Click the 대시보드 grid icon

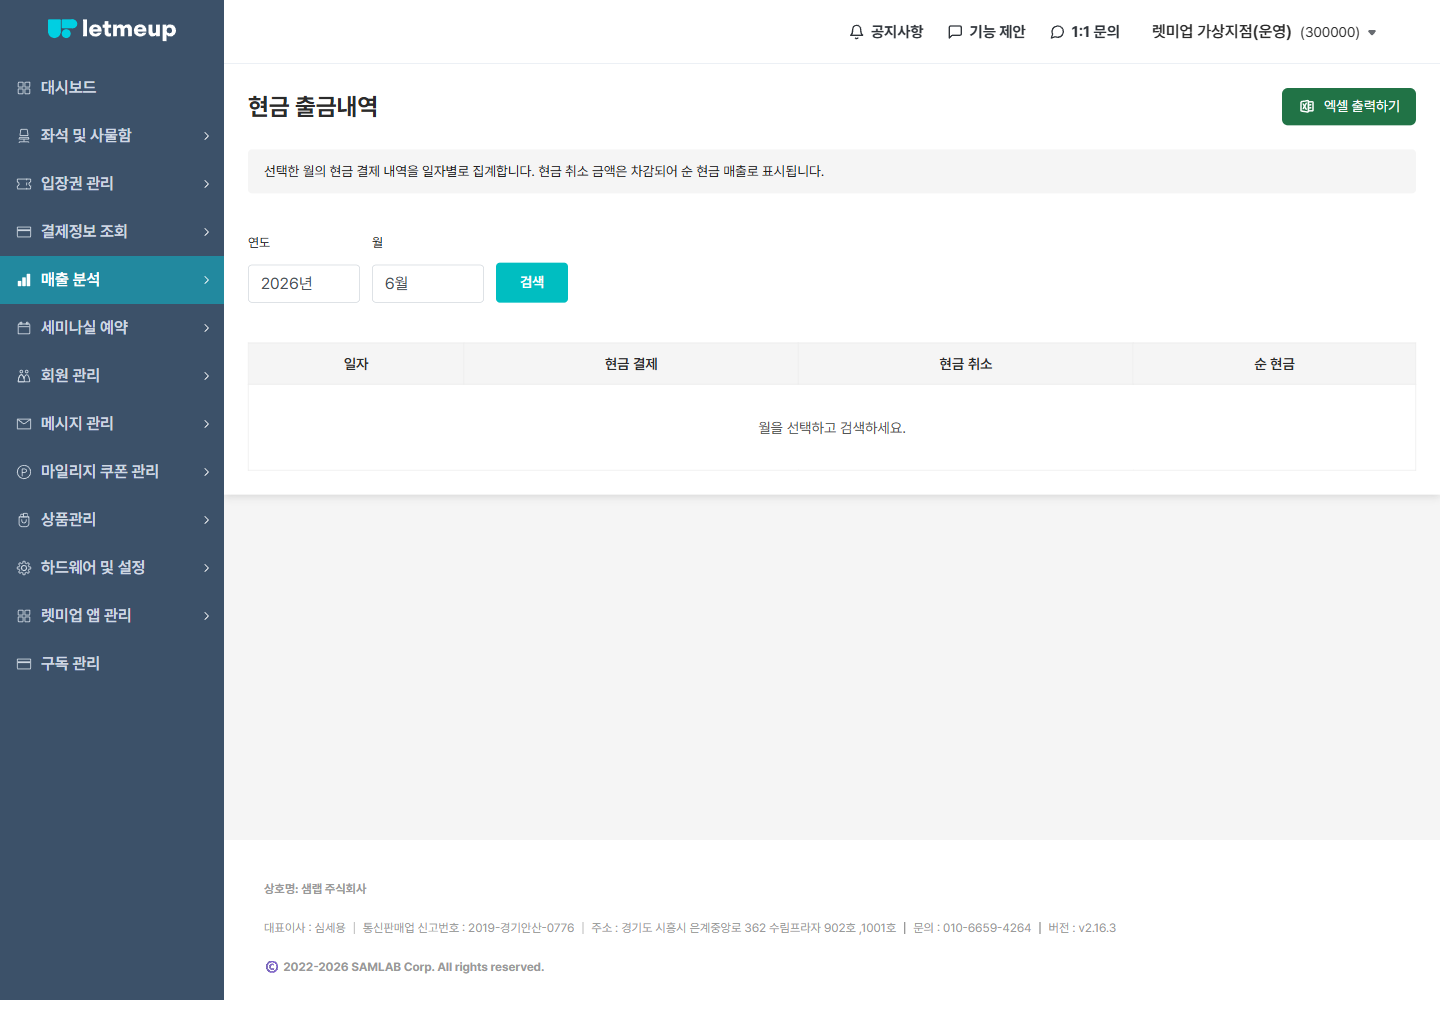click(x=24, y=88)
